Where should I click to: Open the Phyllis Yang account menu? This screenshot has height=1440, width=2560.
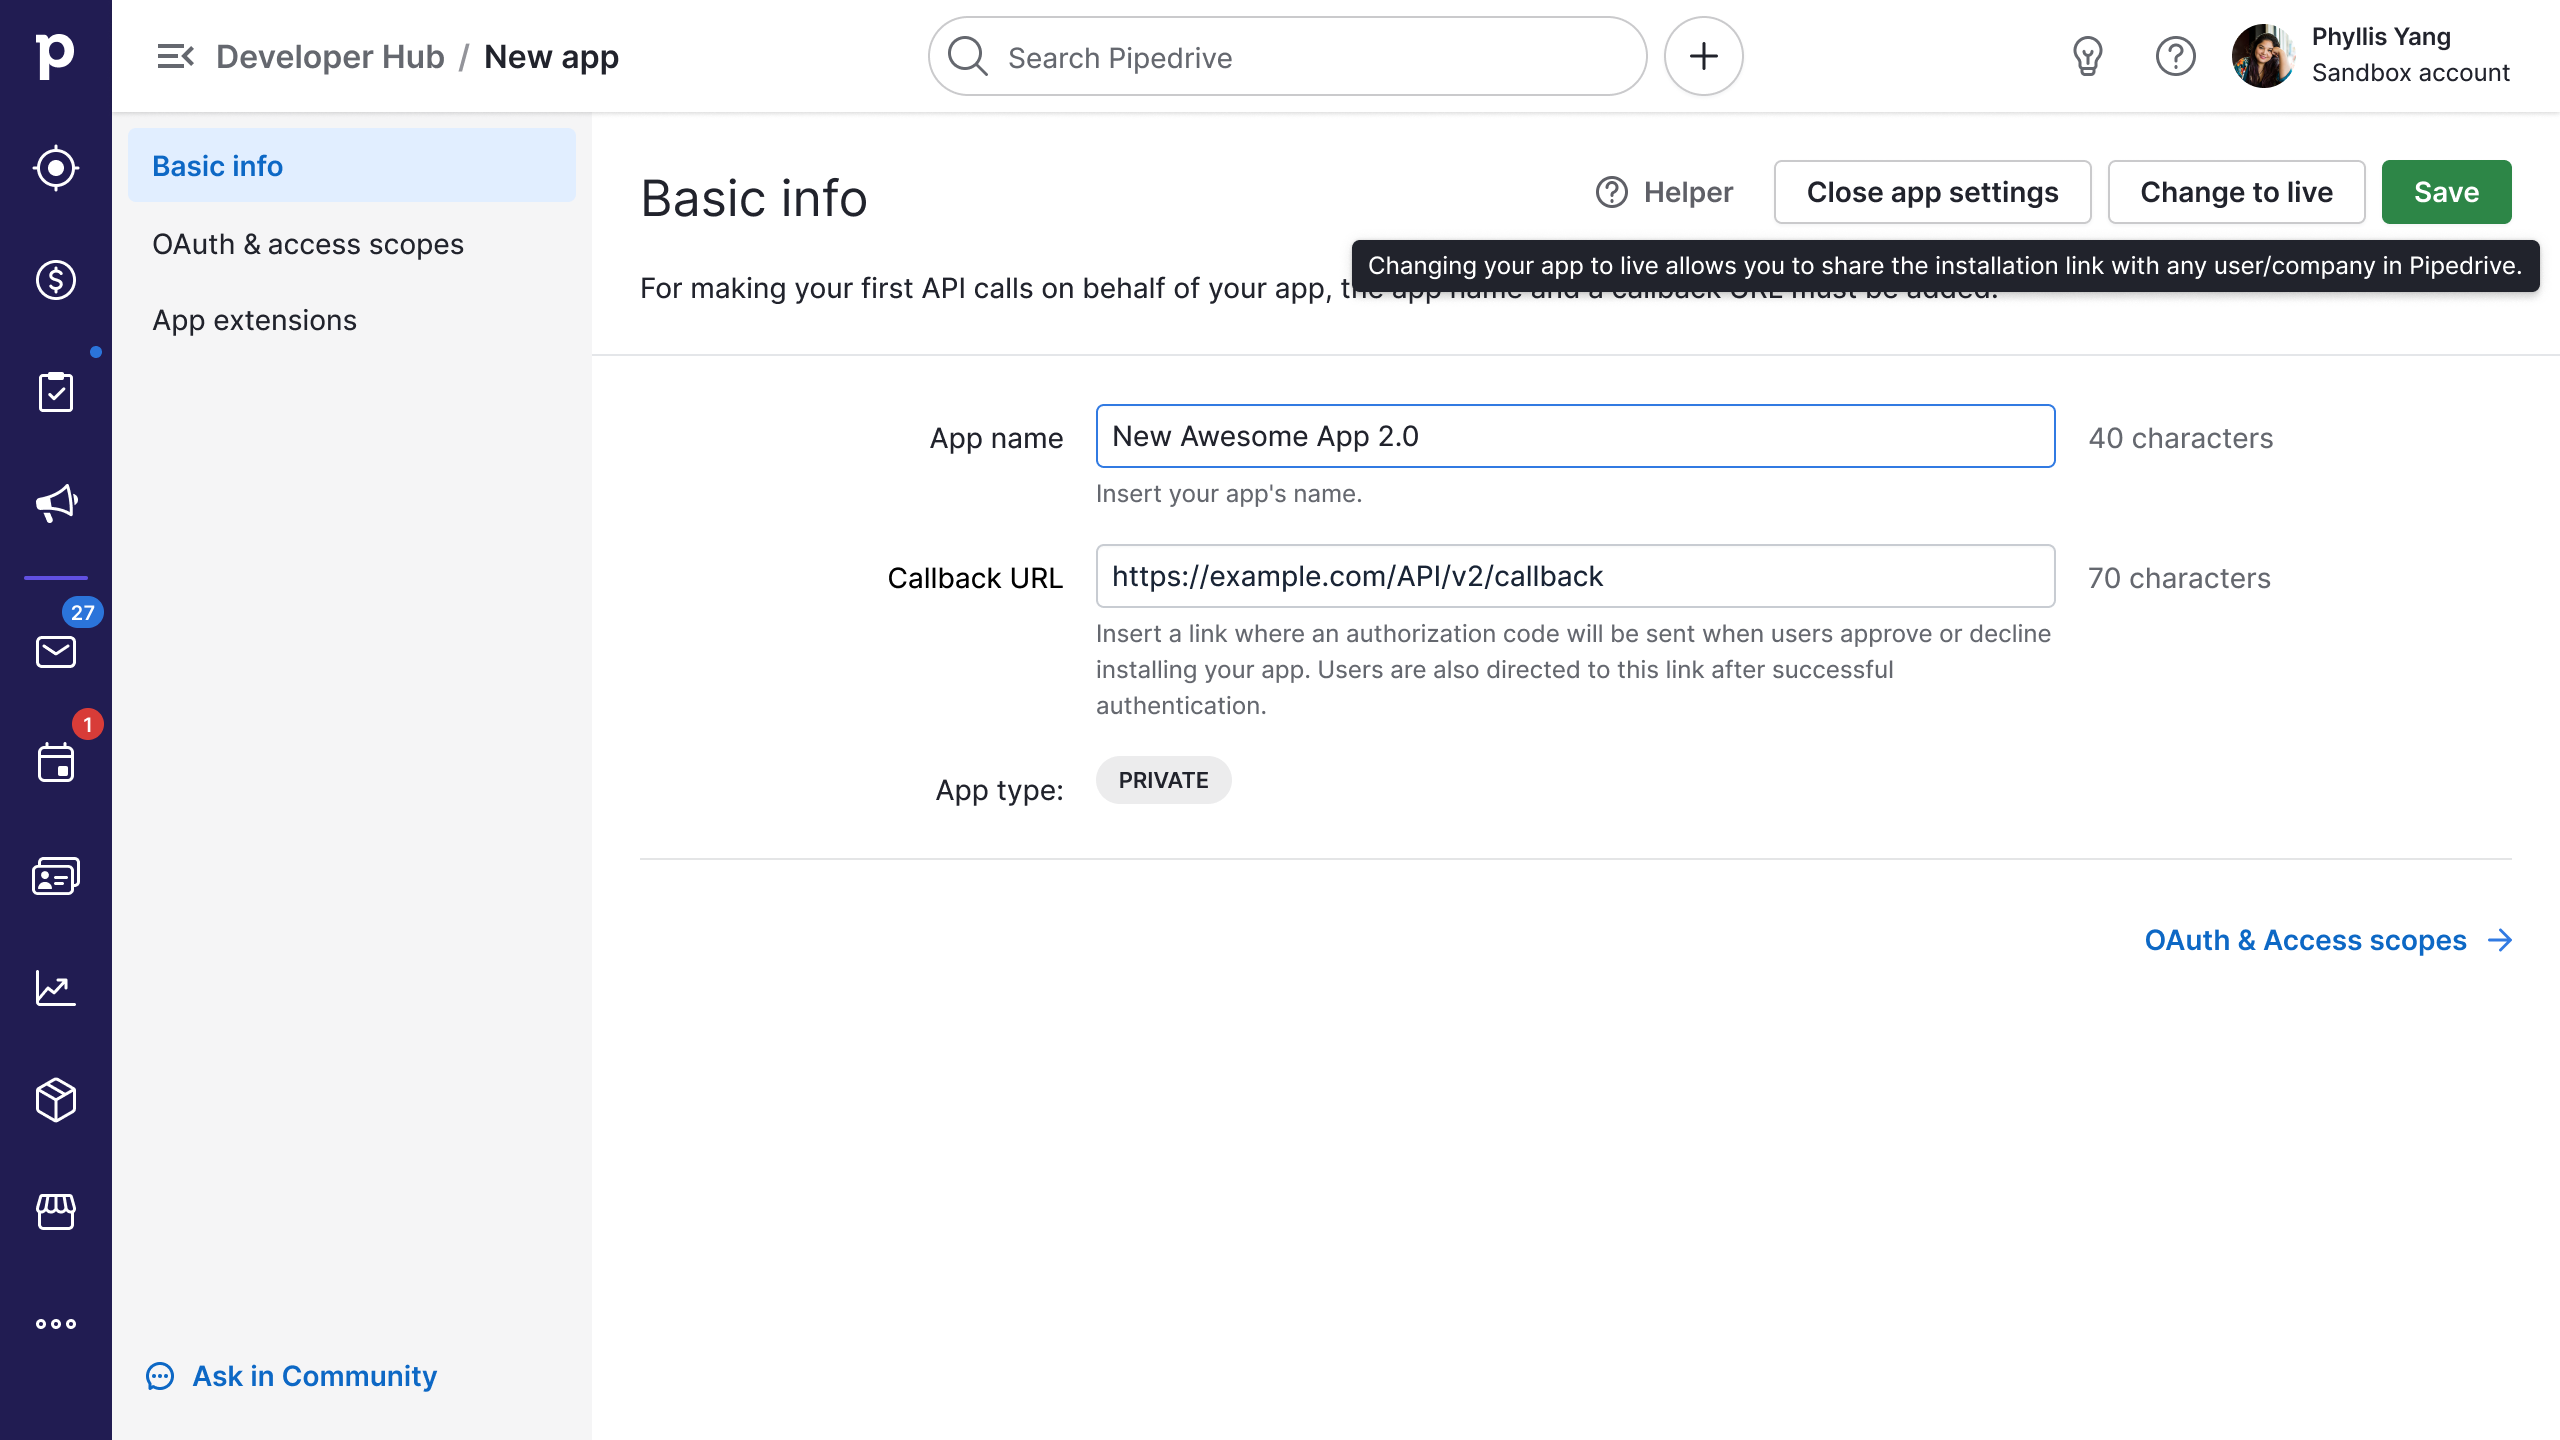click(x=2370, y=56)
